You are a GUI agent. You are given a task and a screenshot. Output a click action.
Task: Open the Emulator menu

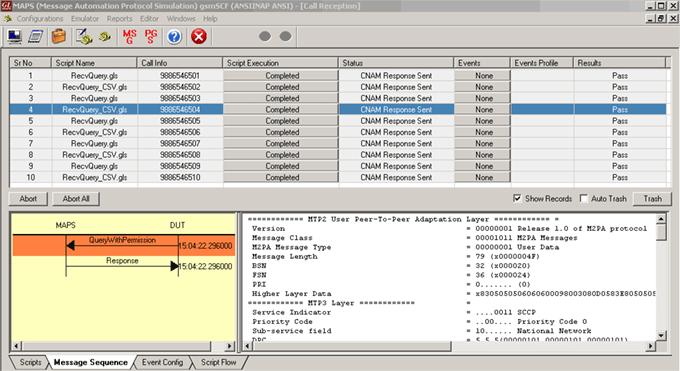[85, 19]
